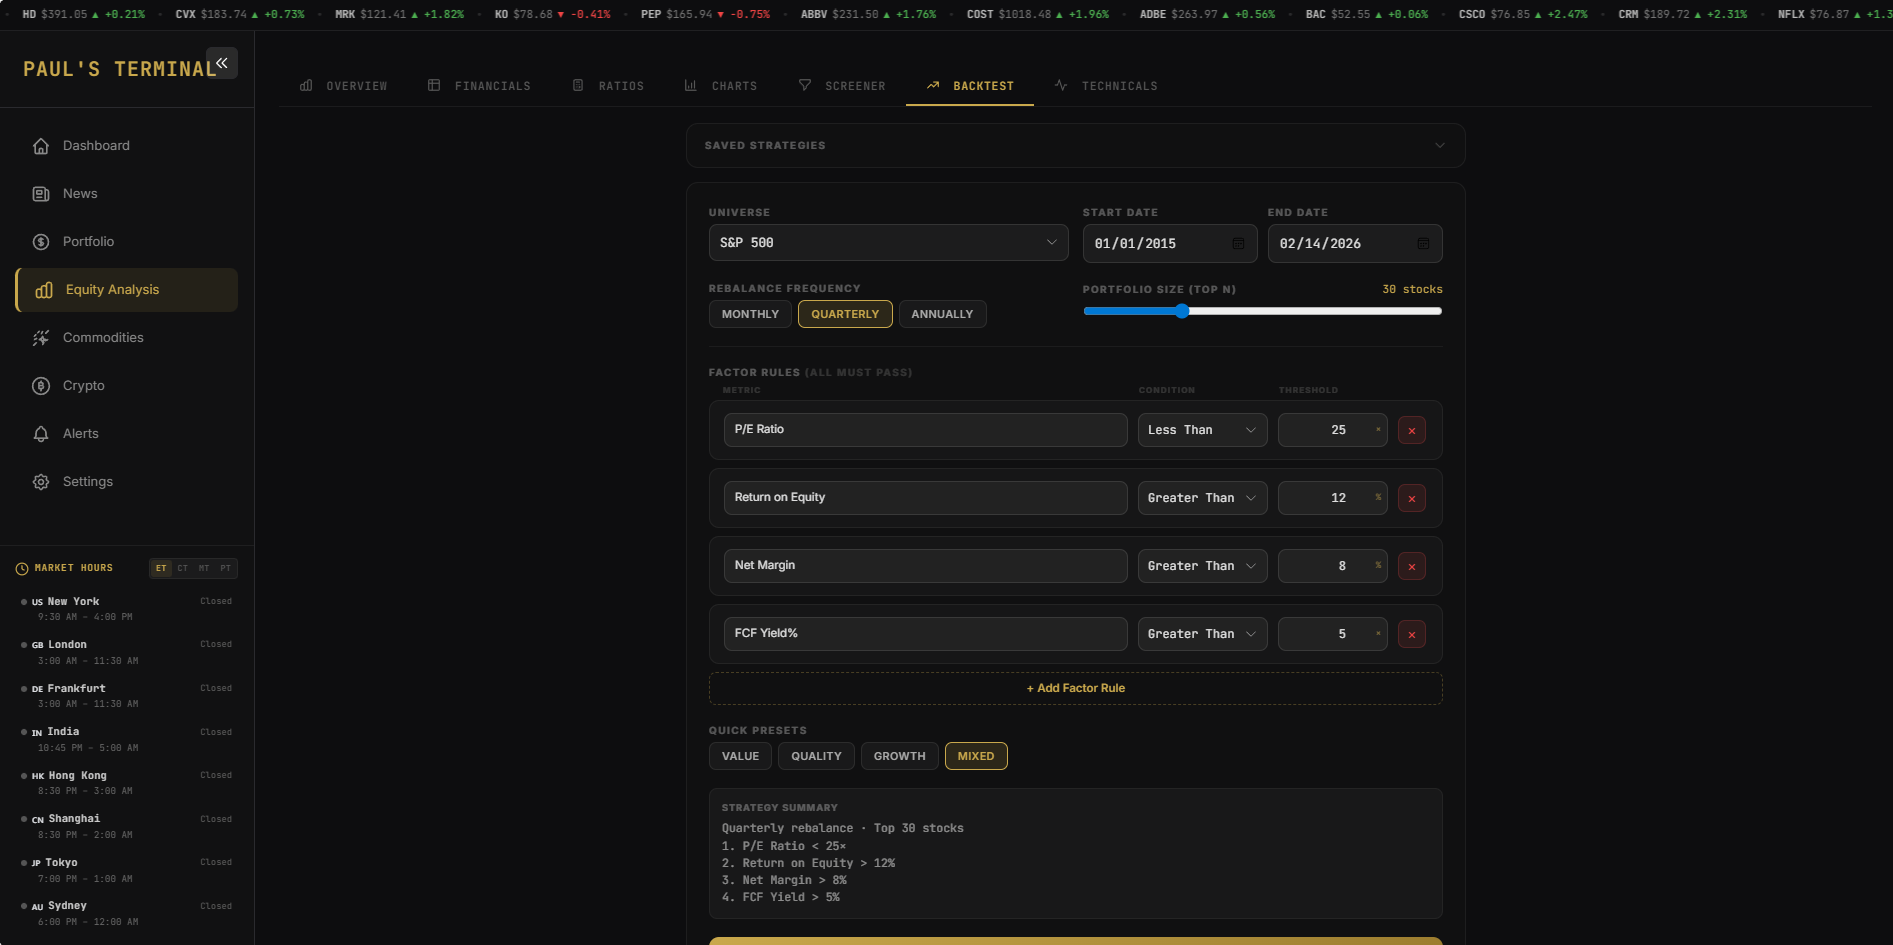Select the ANNUALLY rebalance option
1893x945 pixels.
941,313
